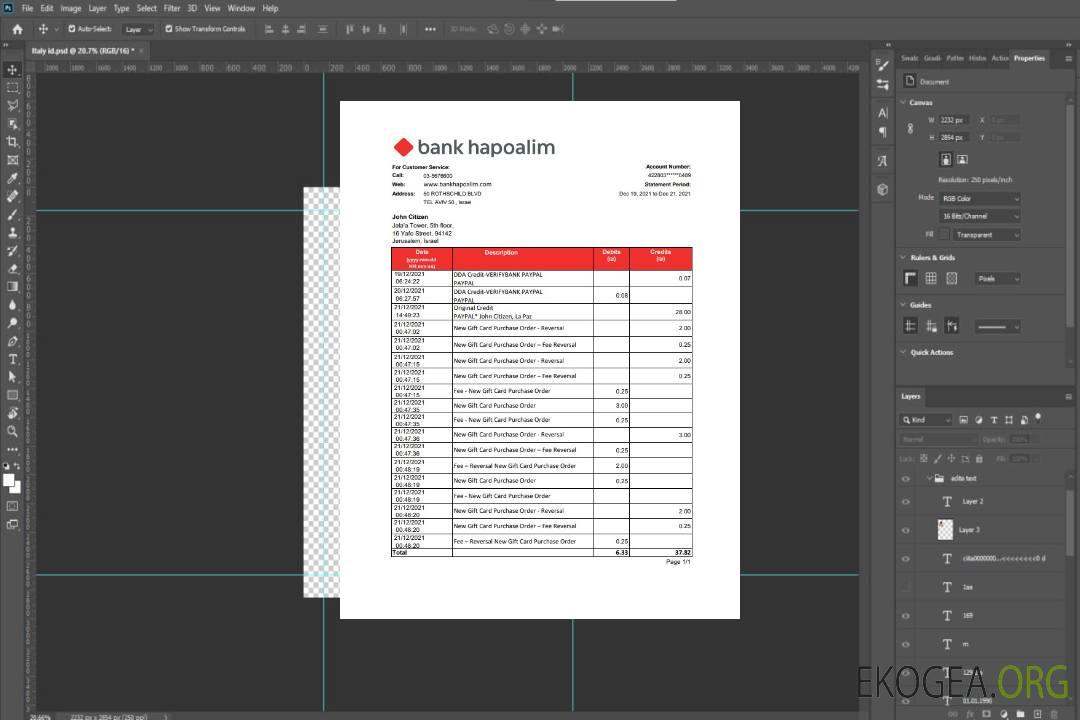The width and height of the screenshot is (1080, 720).
Task: Click the grid icon under Rulers & Grids
Action: pos(930,278)
